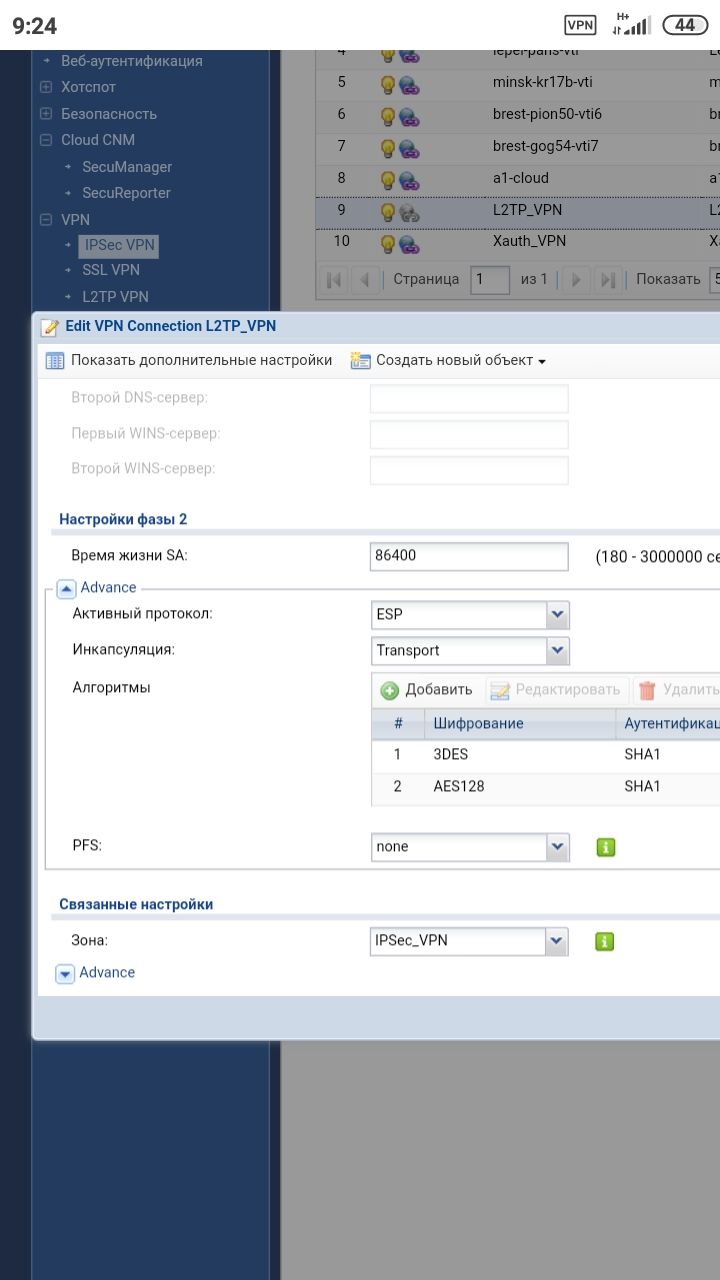Screen dimensions: 720x1280
Task: Click the lightbulb status icon in row 7
Action: pos(388,147)
